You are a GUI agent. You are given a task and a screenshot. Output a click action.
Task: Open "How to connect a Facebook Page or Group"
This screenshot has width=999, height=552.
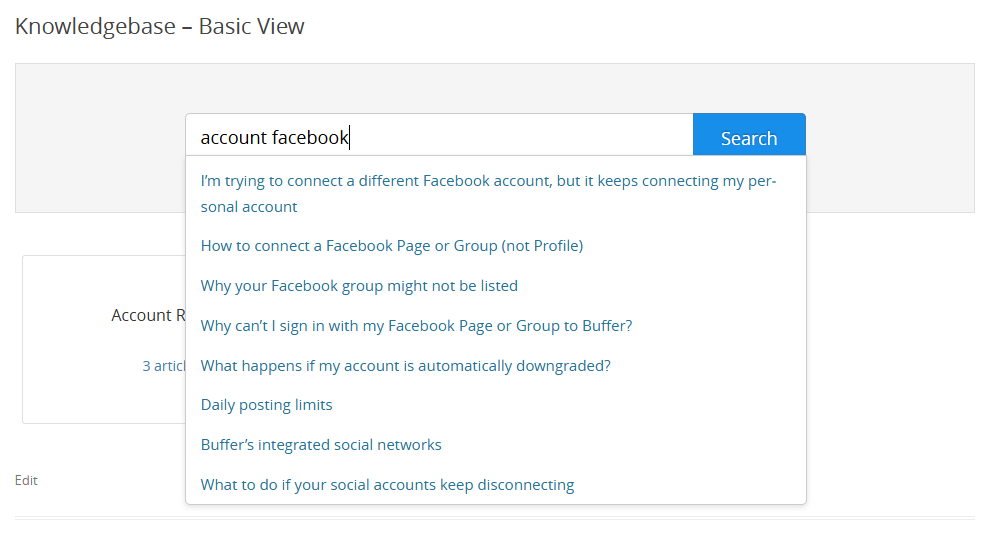pos(392,246)
